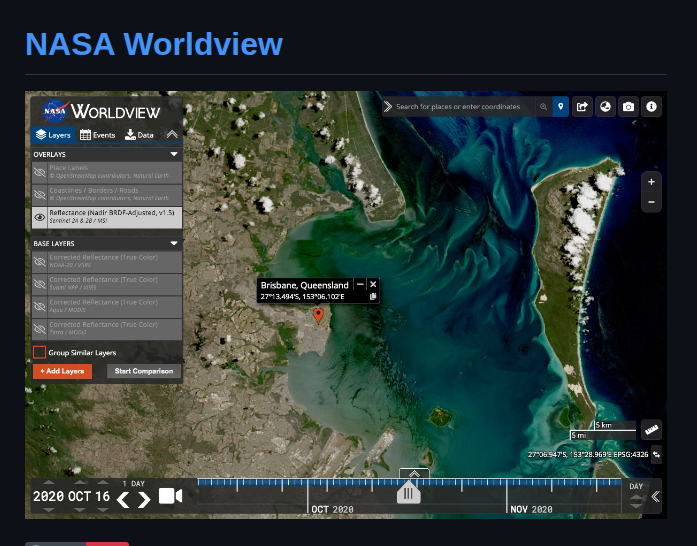697x546 pixels.
Task: Open the information icon menu
Action: 651,107
